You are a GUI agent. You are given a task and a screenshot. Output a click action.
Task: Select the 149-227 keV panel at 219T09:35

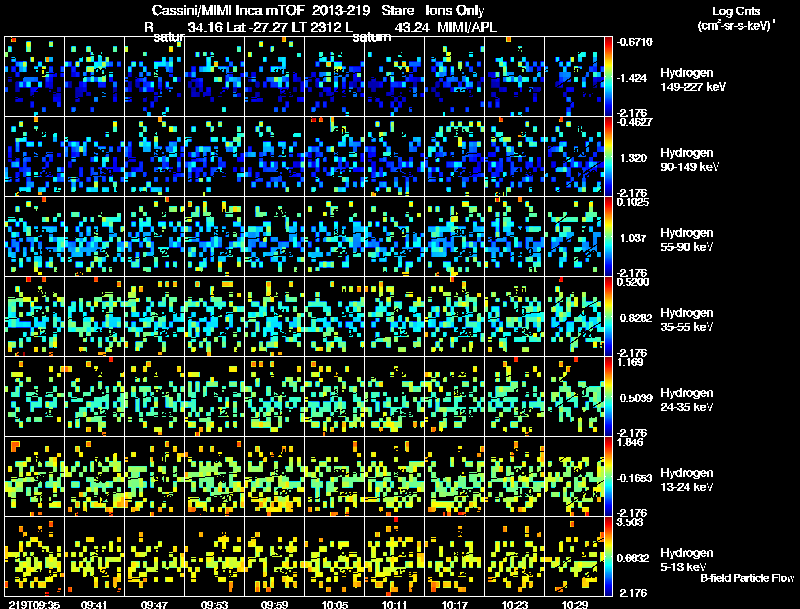[x=35, y=77]
